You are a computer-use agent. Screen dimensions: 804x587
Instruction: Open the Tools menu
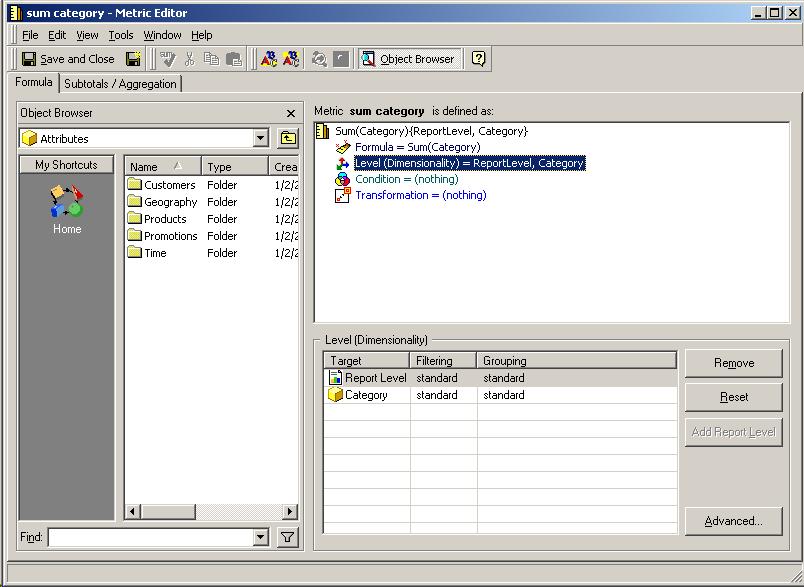click(x=120, y=34)
